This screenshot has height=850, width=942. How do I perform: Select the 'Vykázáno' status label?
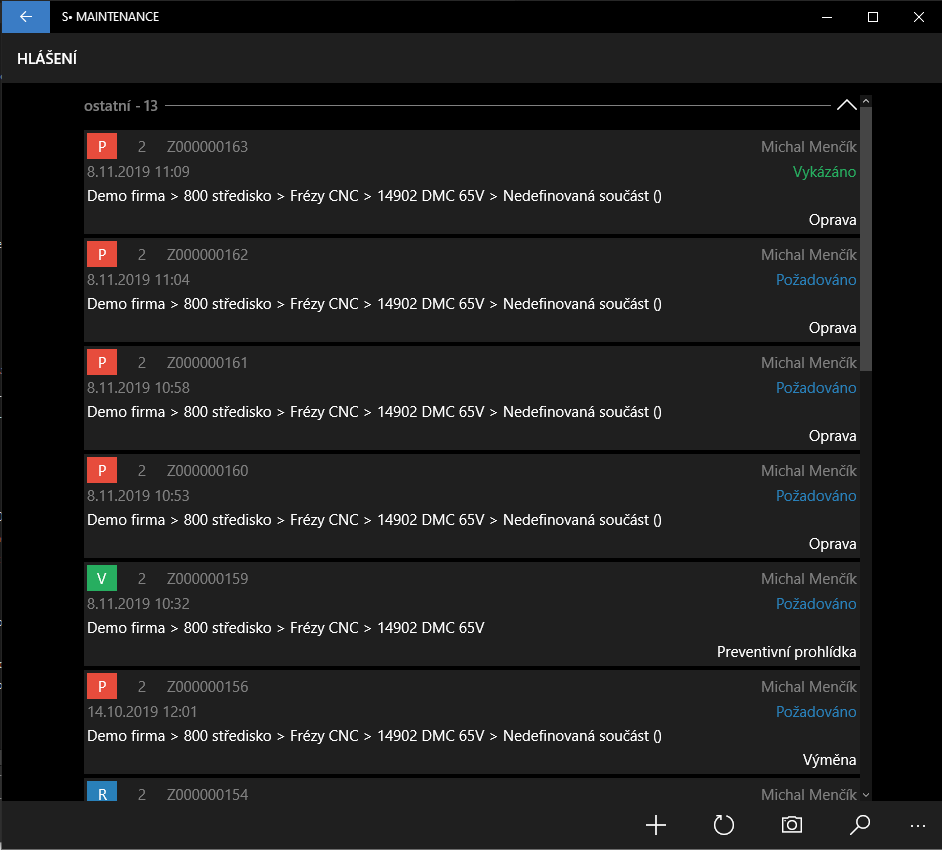pyautogui.click(x=824, y=172)
